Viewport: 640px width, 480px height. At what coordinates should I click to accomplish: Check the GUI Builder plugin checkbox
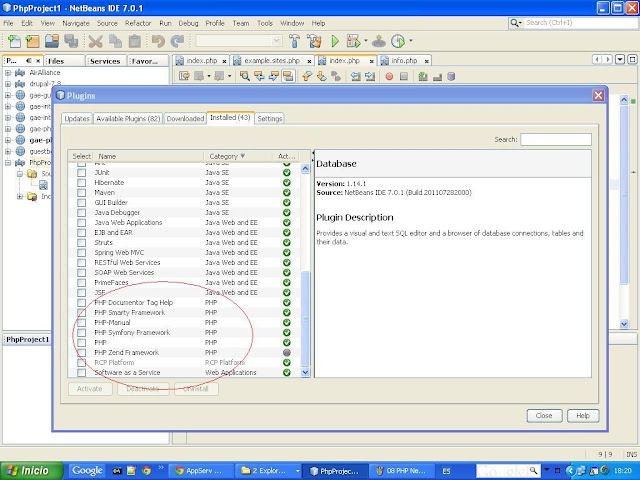click(x=82, y=202)
